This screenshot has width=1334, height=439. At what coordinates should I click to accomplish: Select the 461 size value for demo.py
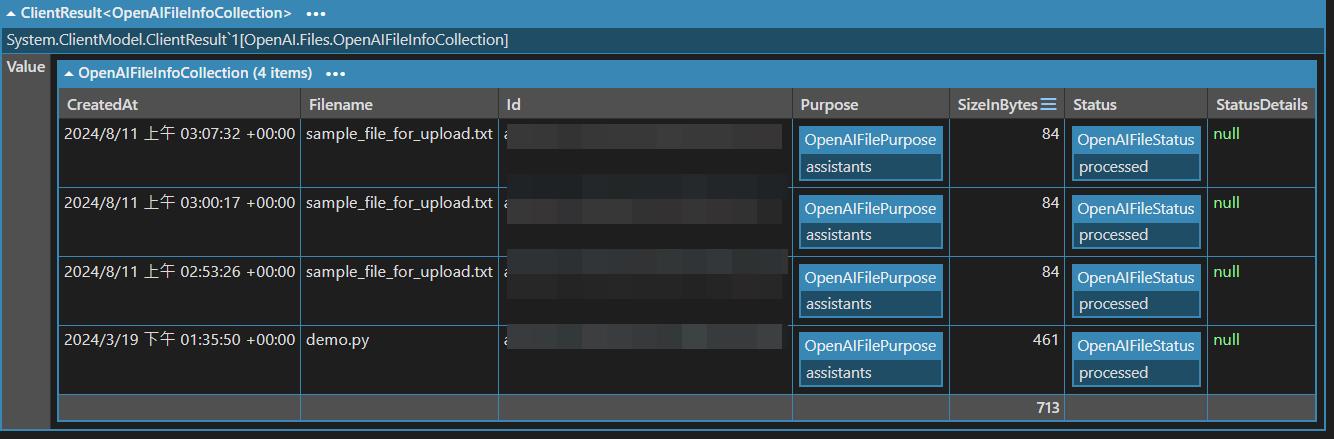click(1045, 340)
